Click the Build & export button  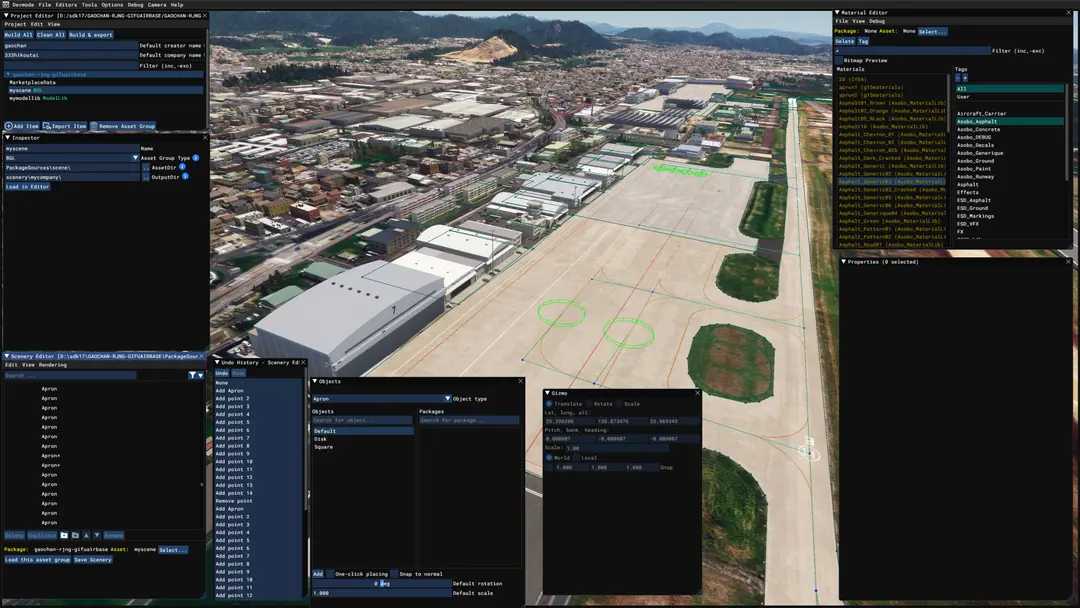click(91, 34)
